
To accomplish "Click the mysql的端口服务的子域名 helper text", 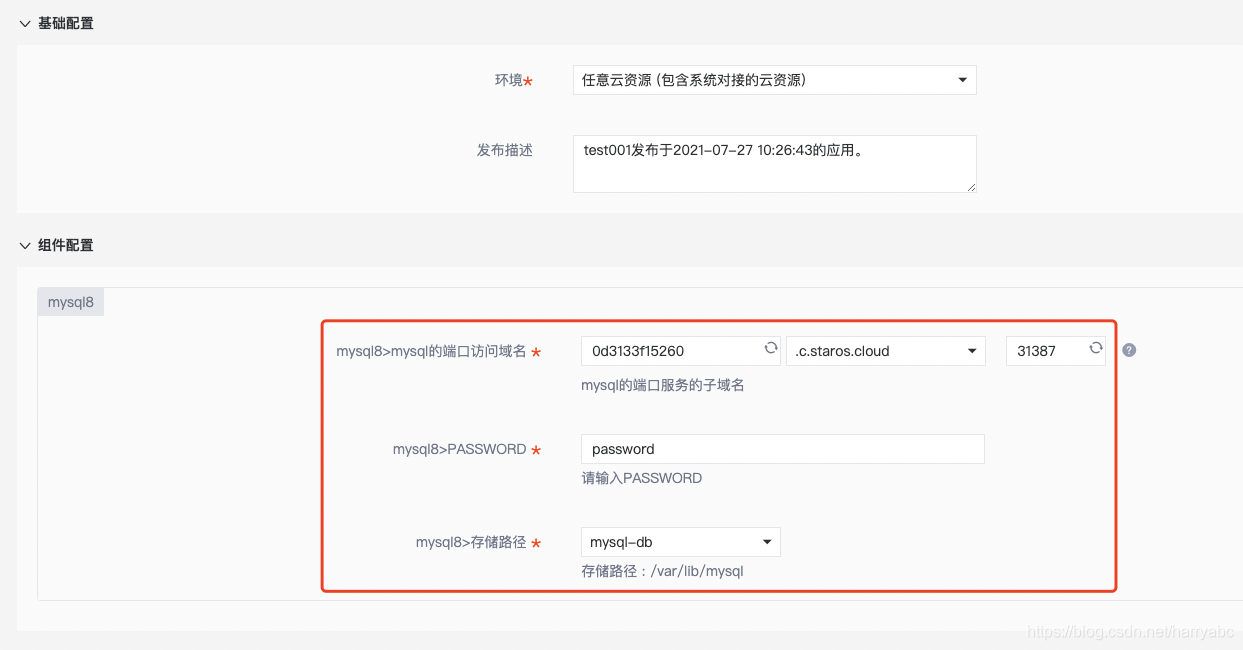I will click(663, 383).
